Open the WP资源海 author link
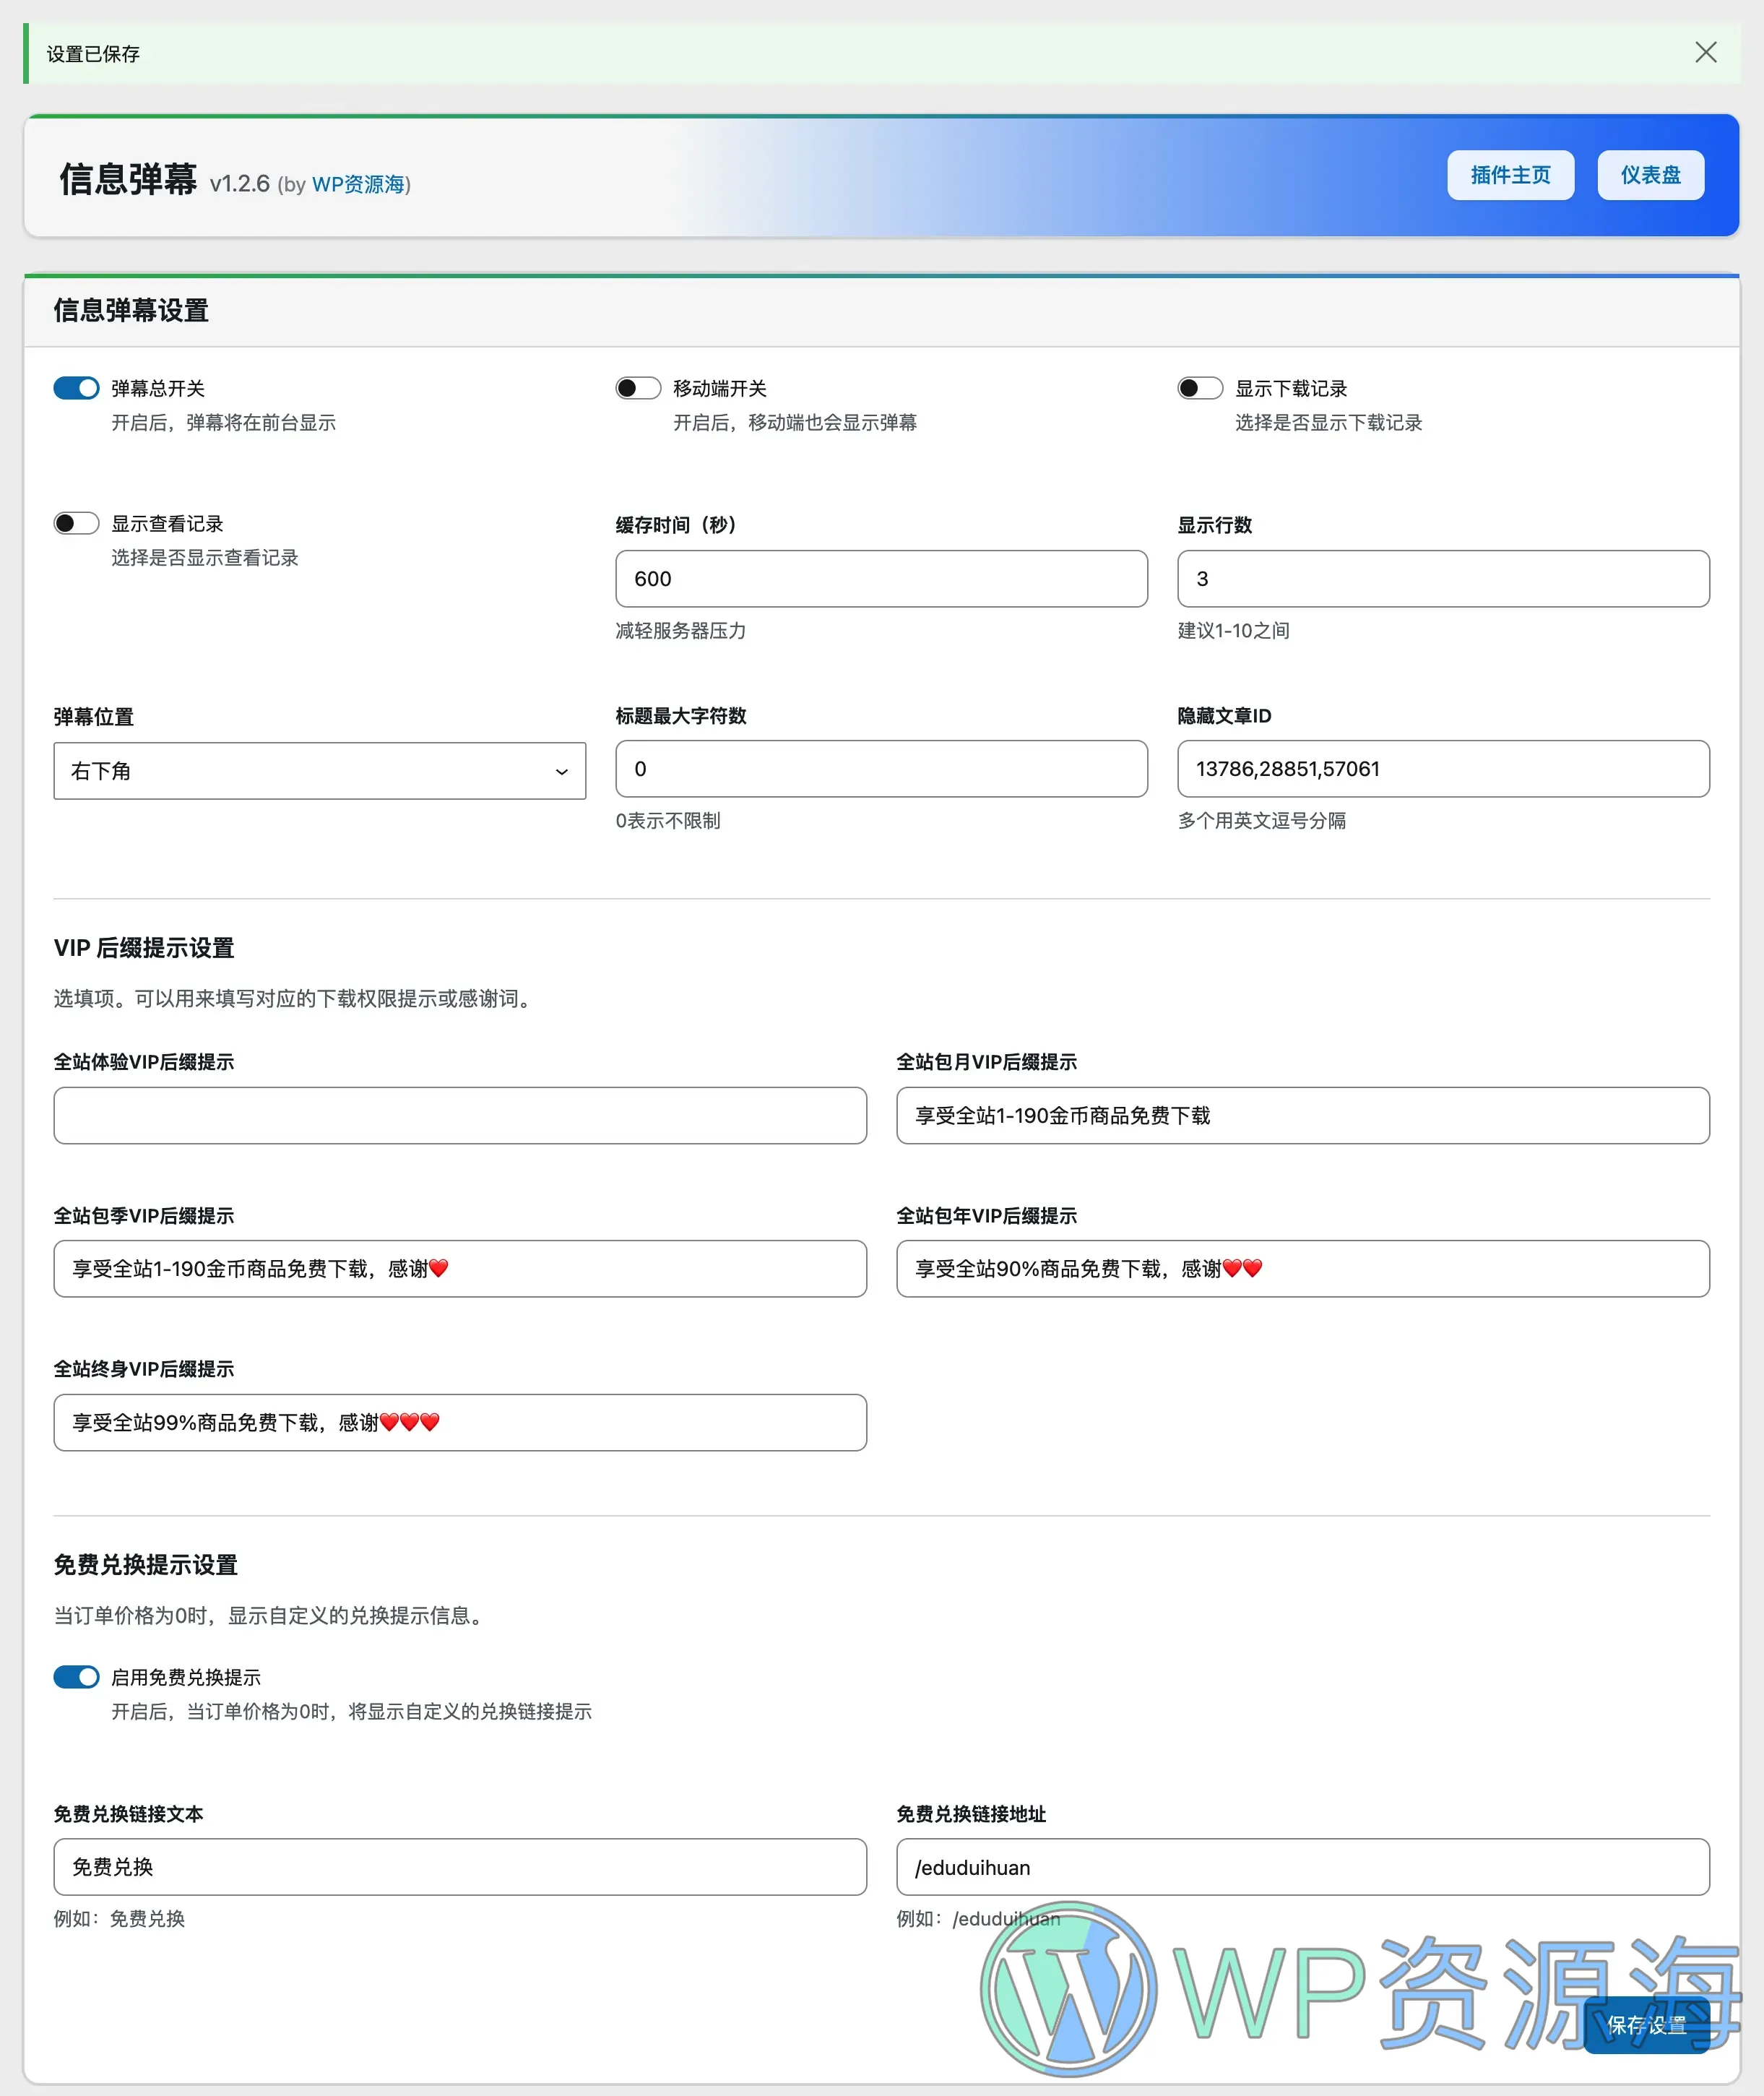Screen dimensions: 1764x2096 click(x=359, y=185)
